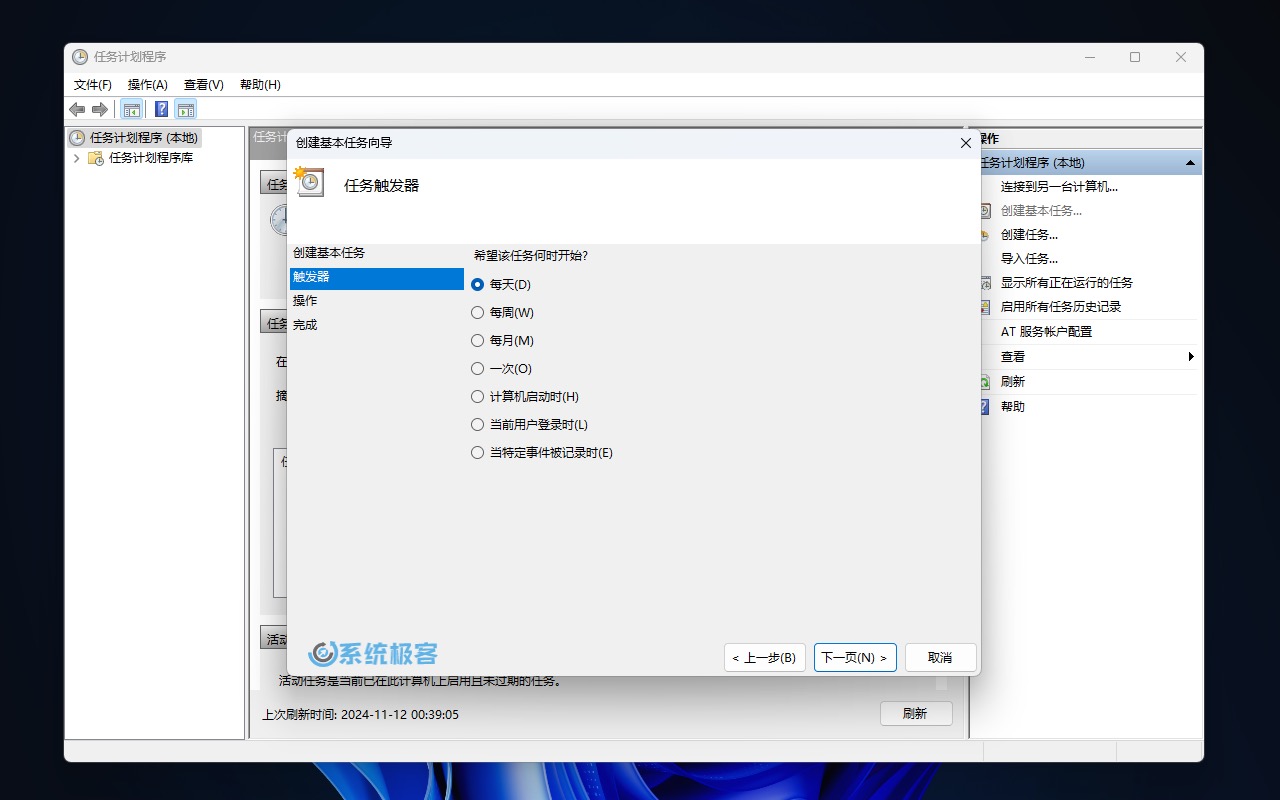The height and width of the screenshot is (800, 1280).
Task: Select the 每周(W) weekly trigger option
Action: 503,313
